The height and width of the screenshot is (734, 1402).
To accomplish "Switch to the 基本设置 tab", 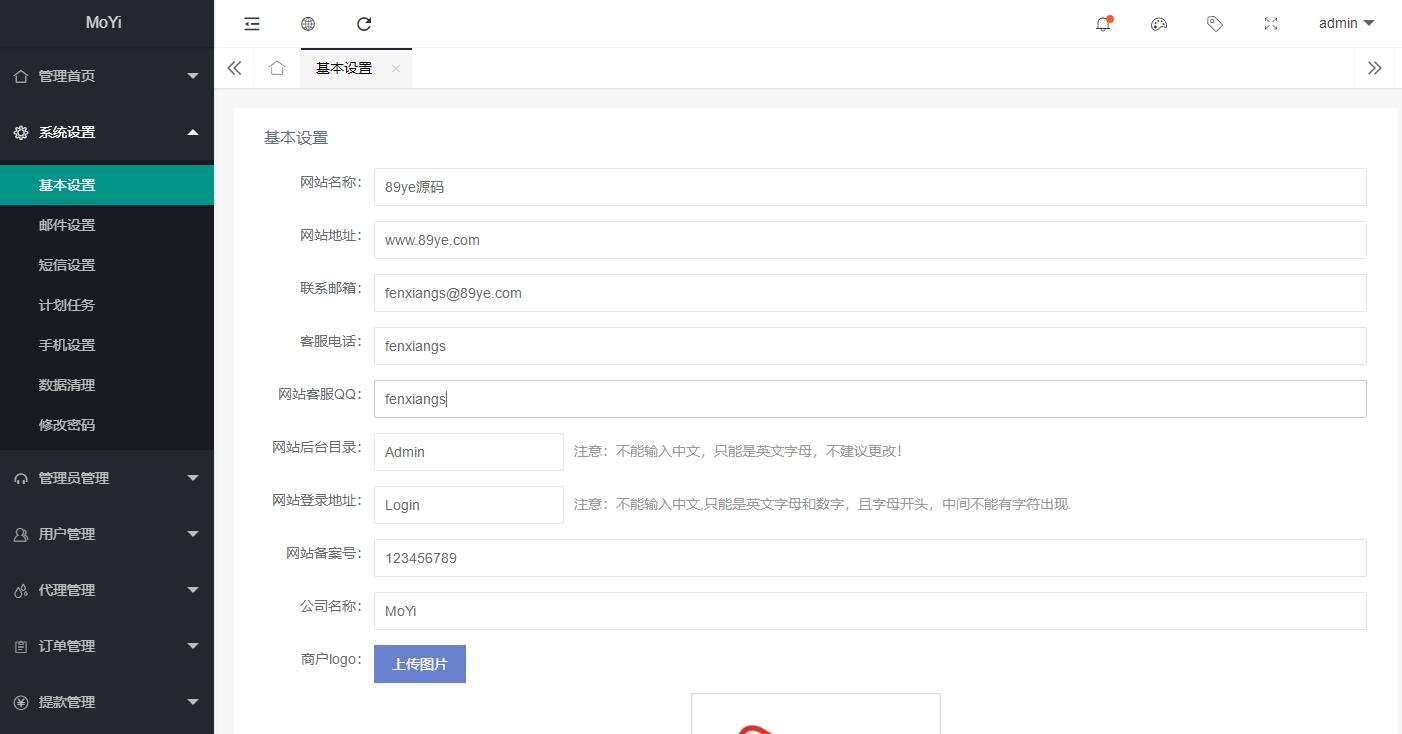I will tap(344, 68).
